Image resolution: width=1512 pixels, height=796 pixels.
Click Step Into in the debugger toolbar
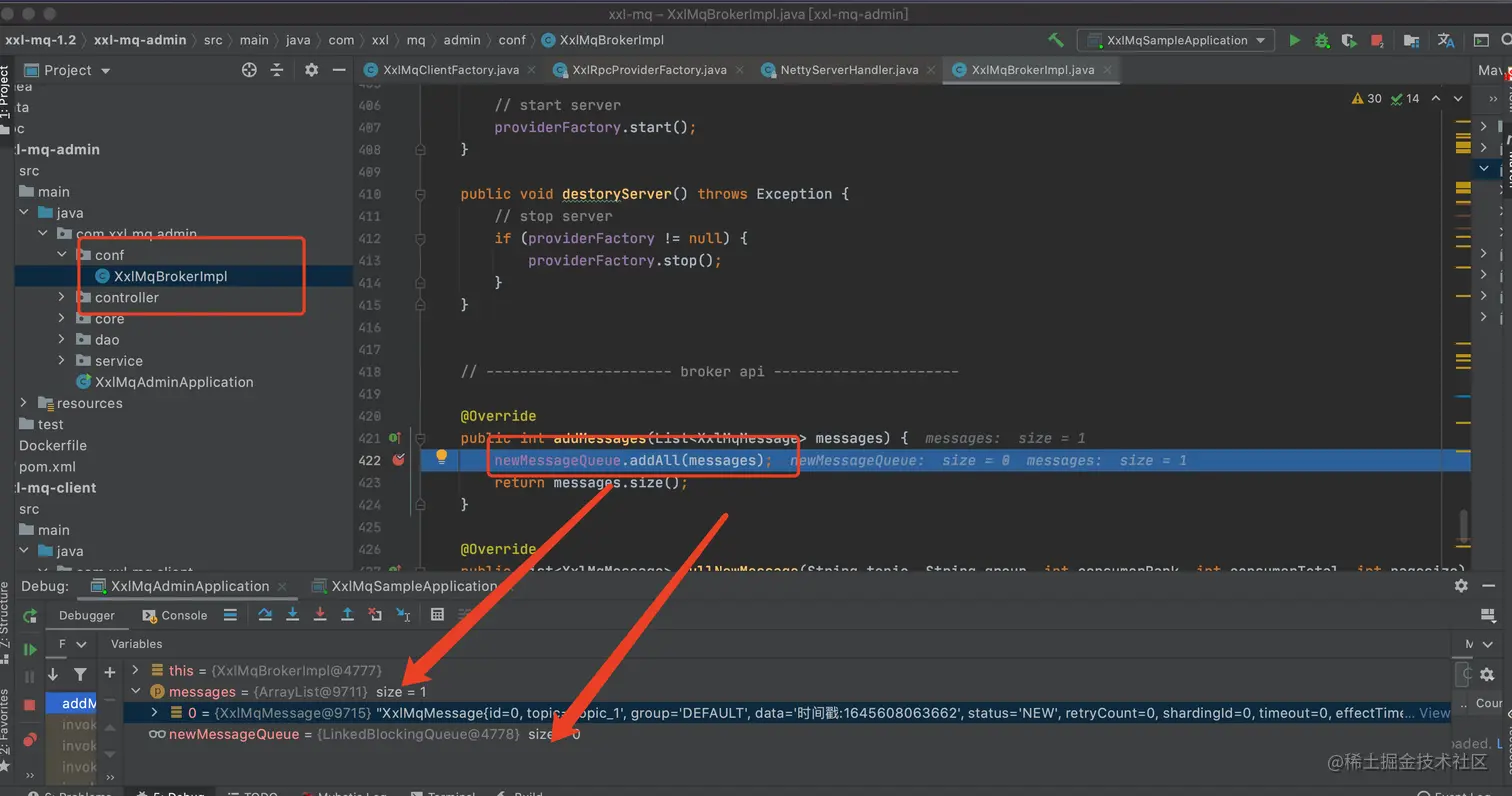pos(293,614)
